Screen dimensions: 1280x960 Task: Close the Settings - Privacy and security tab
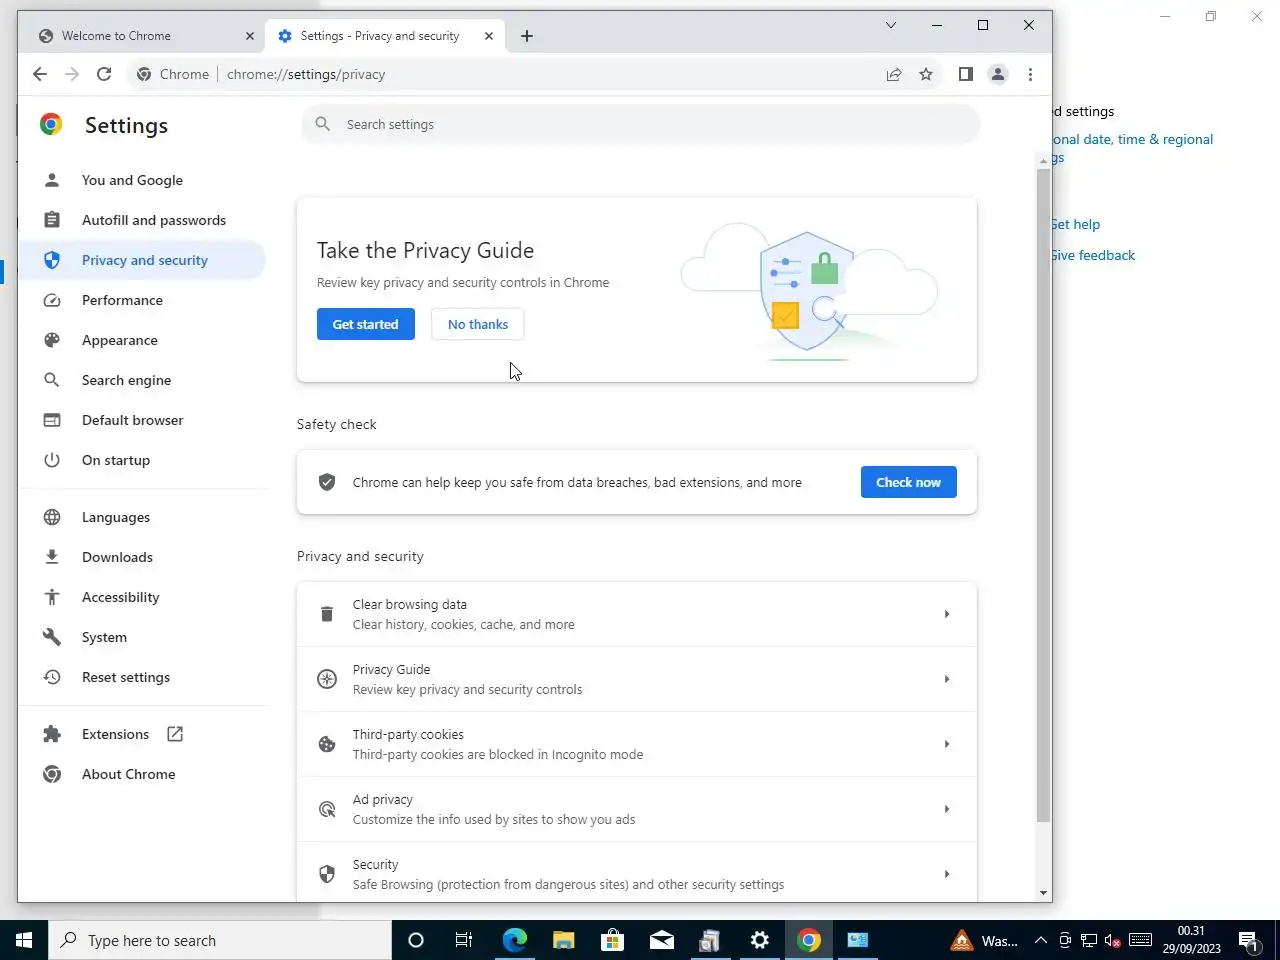489,36
